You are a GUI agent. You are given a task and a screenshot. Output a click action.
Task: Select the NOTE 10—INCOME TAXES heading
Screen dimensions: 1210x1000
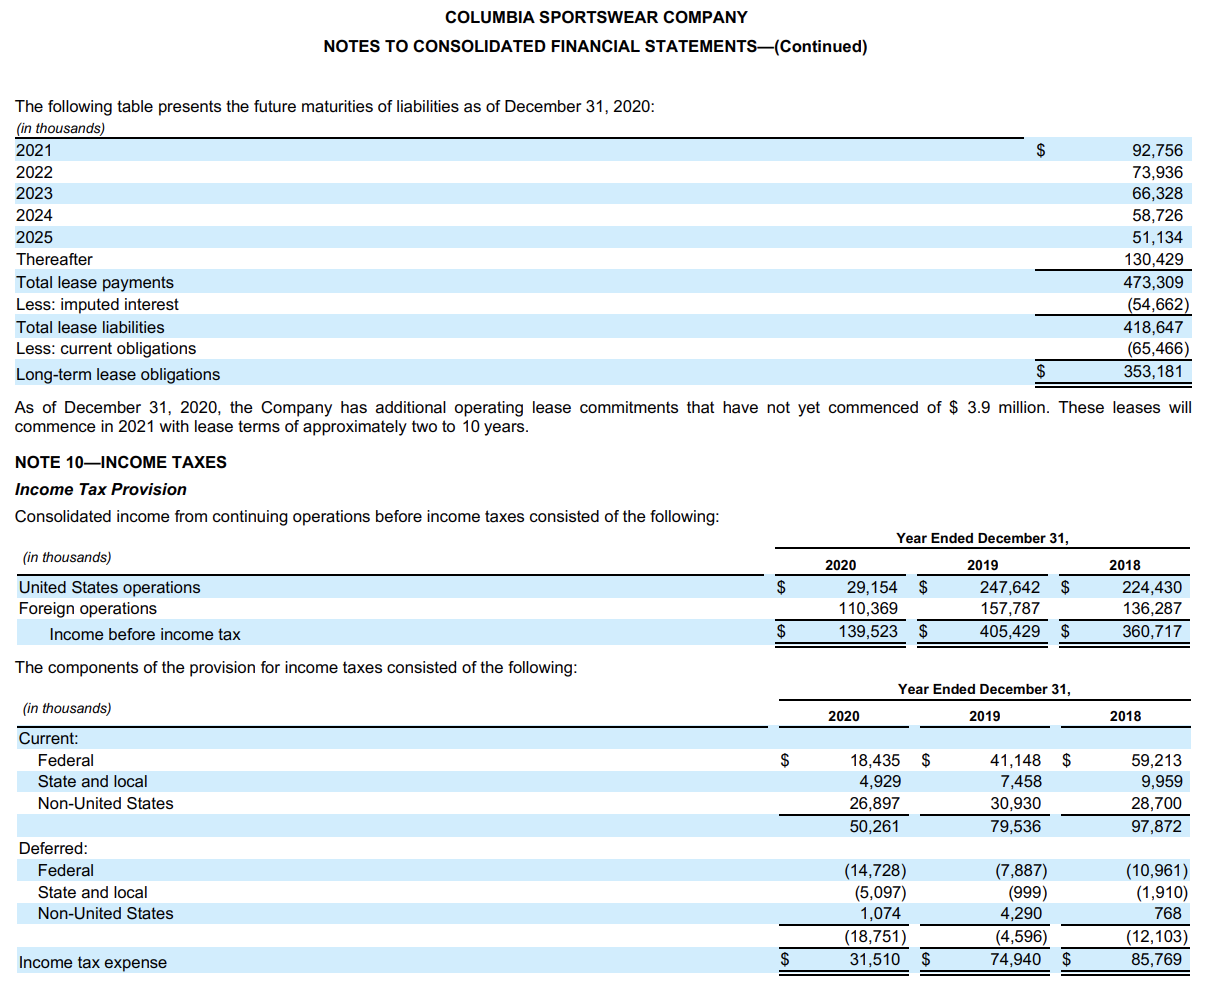[x=120, y=462]
